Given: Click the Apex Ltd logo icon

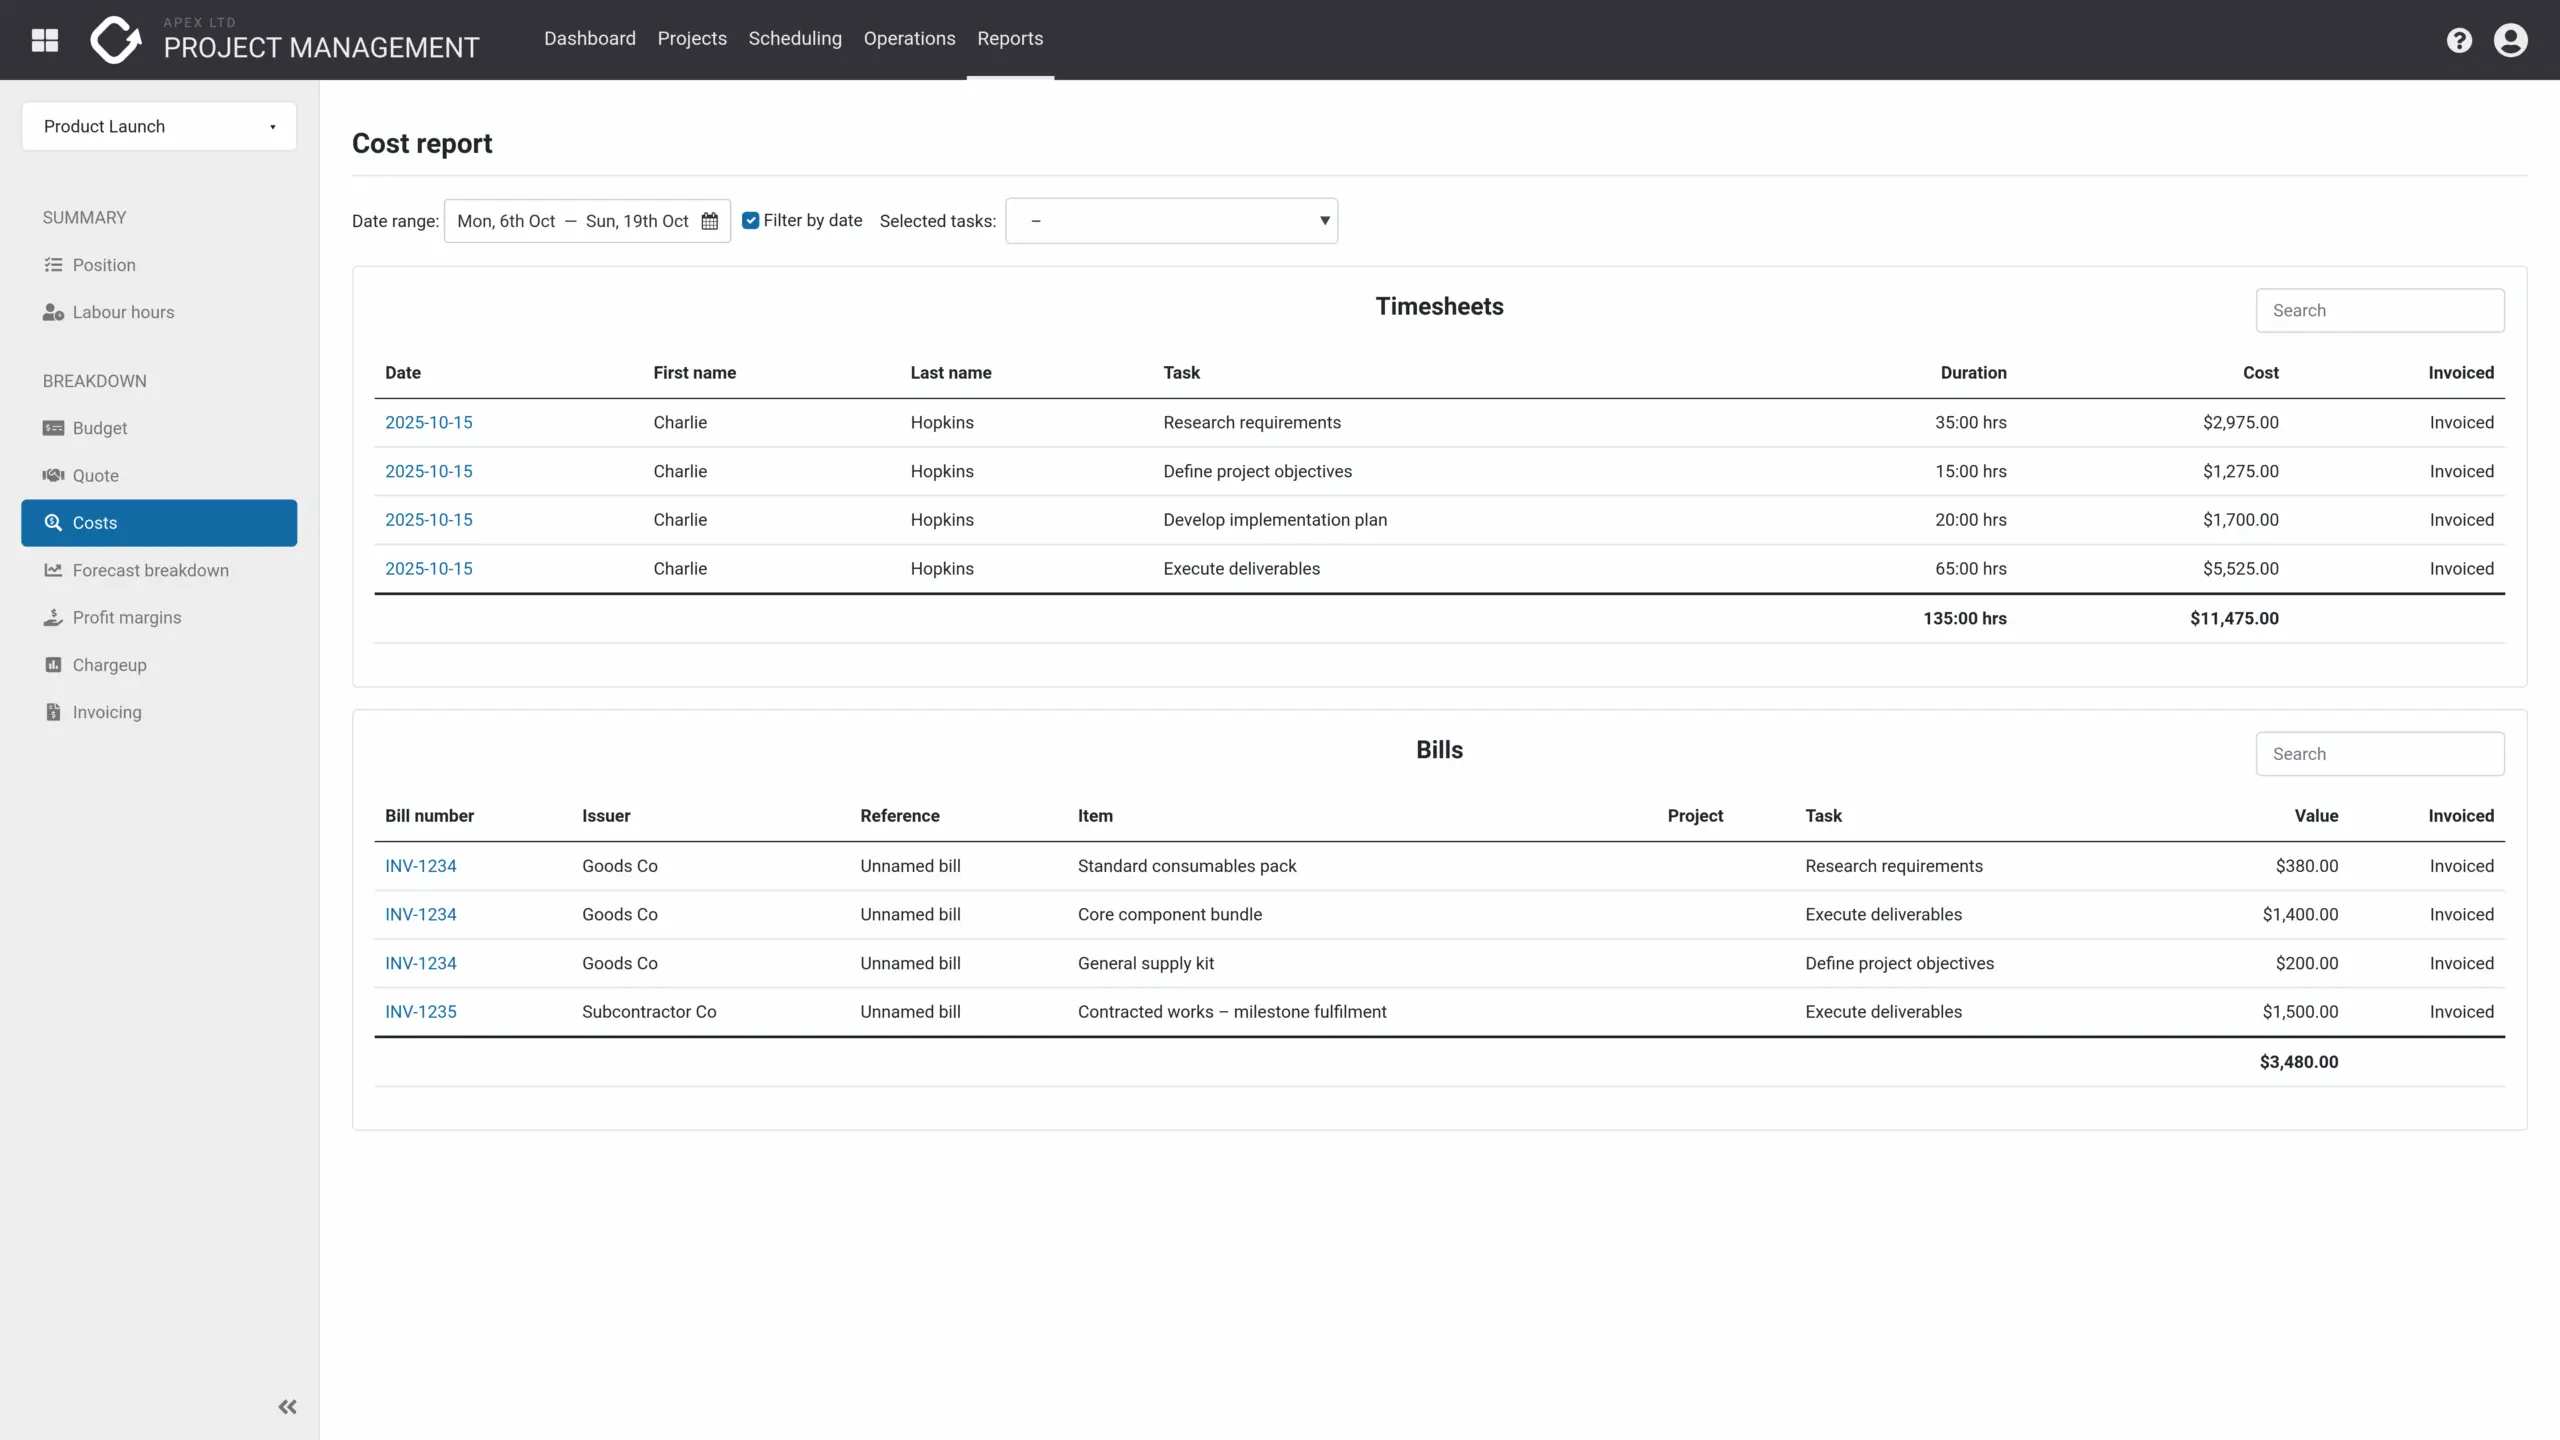Looking at the screenshot, I should pyautogui.click(x=115, y=40).
